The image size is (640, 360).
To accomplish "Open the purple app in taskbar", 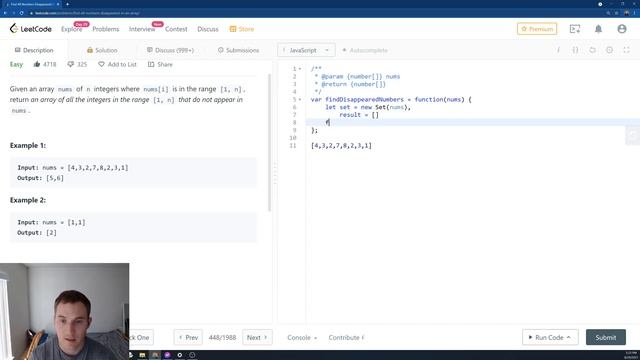I will 167,355.
